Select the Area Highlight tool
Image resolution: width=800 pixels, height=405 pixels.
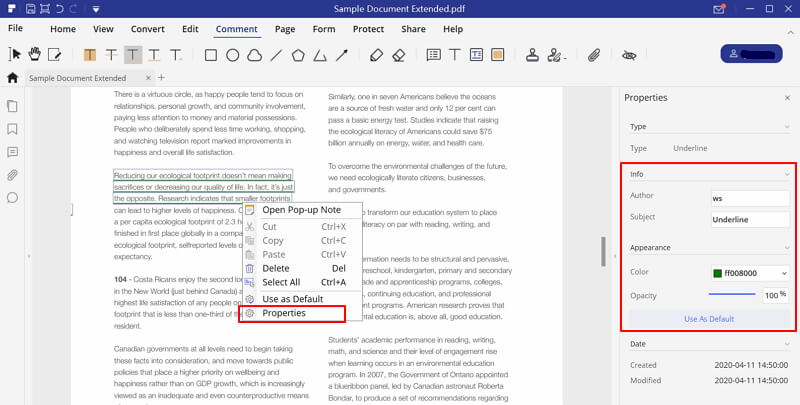tap(497, 55)
